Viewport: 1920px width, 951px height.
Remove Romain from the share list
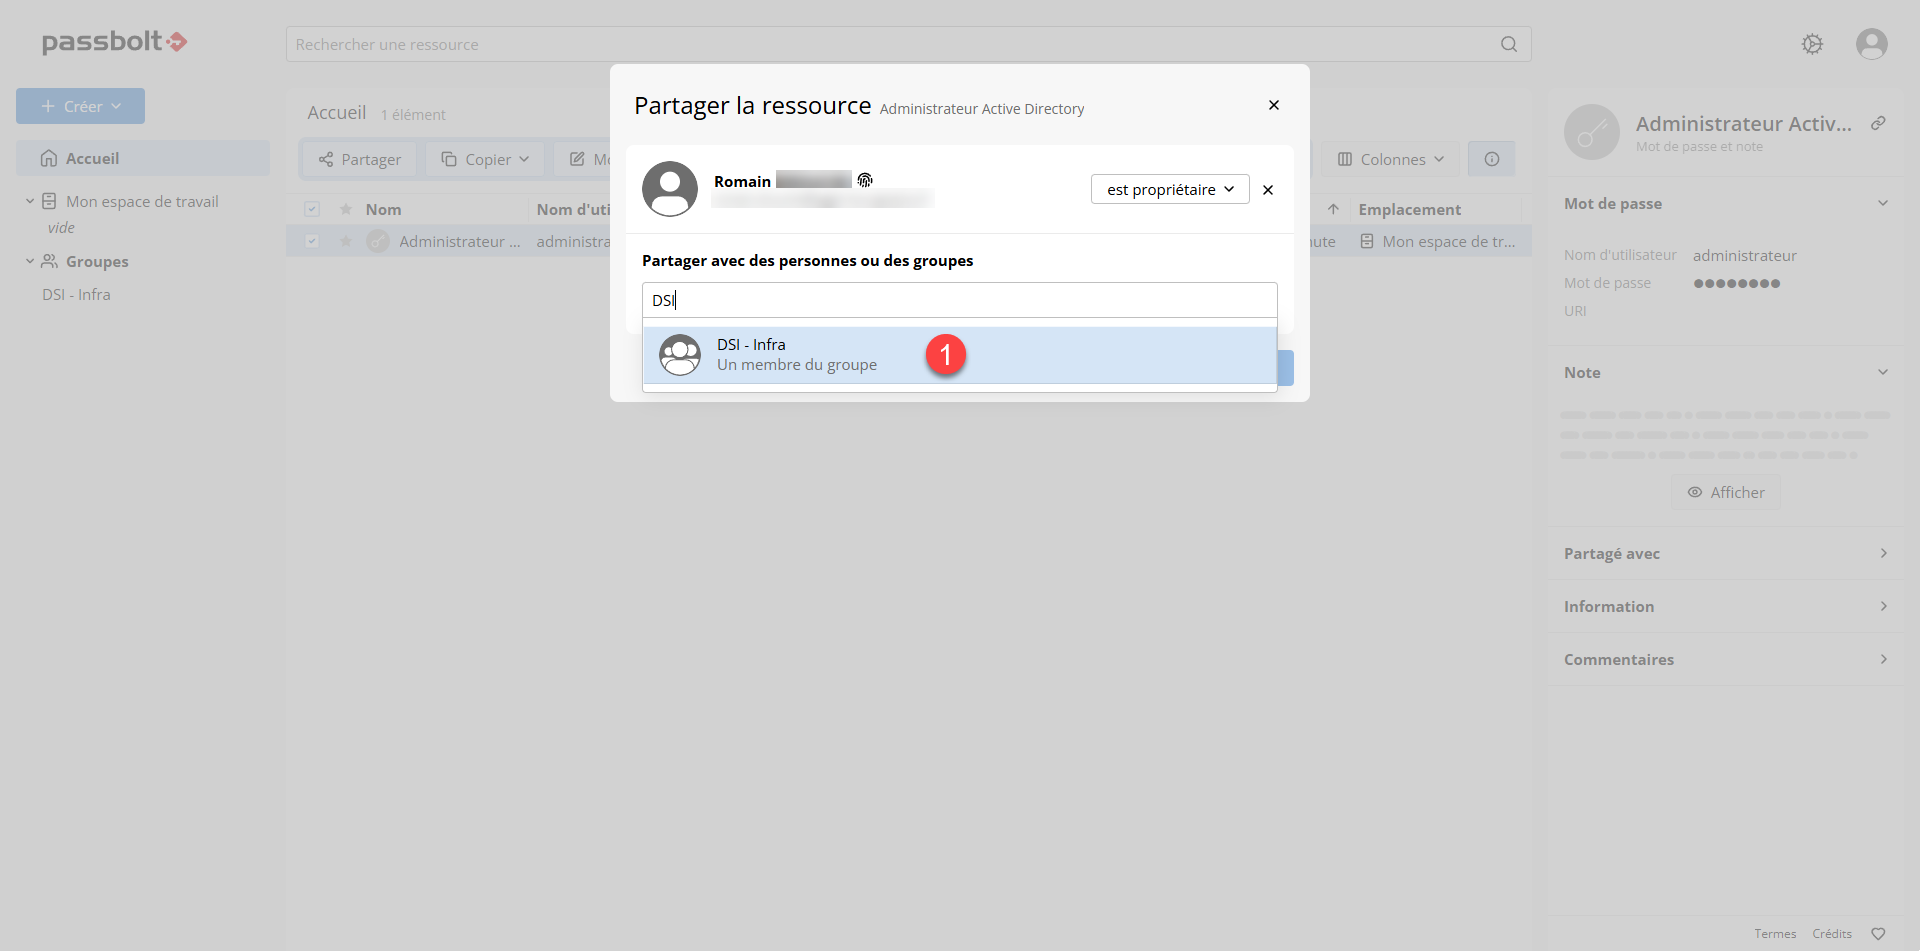tap(1268, 190)
